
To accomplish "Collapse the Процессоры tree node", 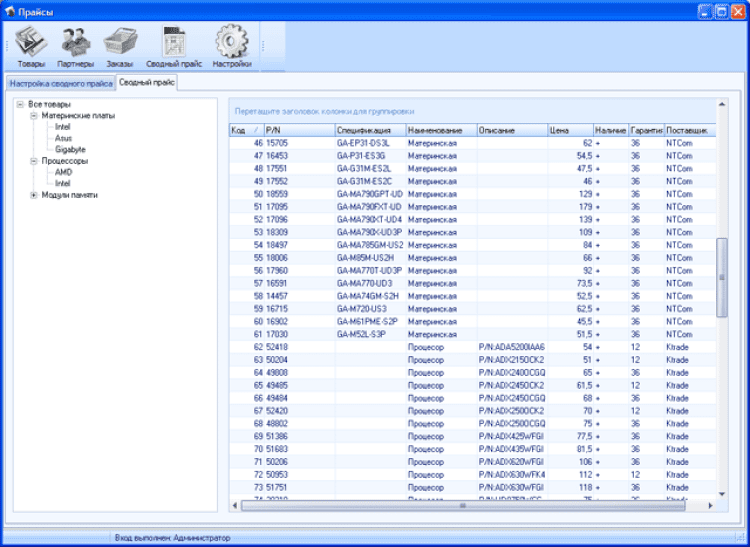I will (x=33, y=161).
